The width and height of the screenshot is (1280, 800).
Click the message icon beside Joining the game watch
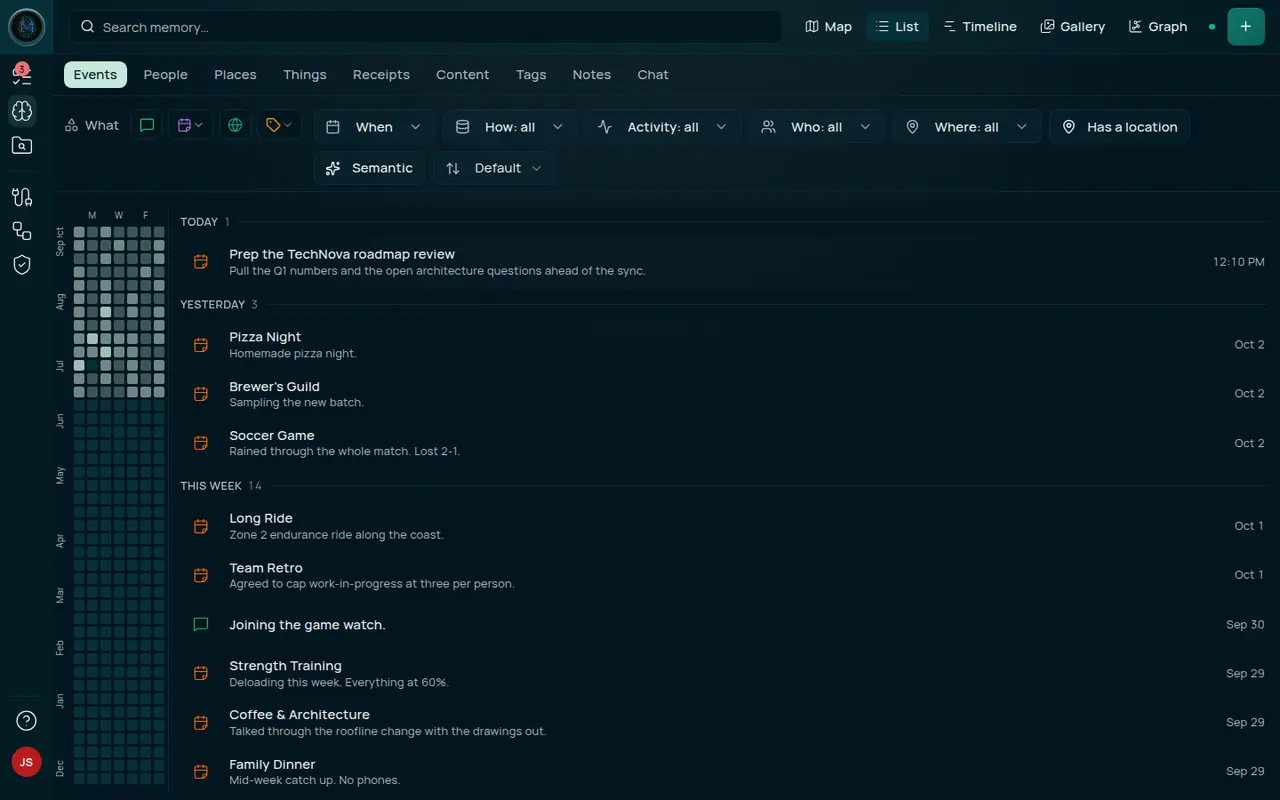(x=201, y=625)
